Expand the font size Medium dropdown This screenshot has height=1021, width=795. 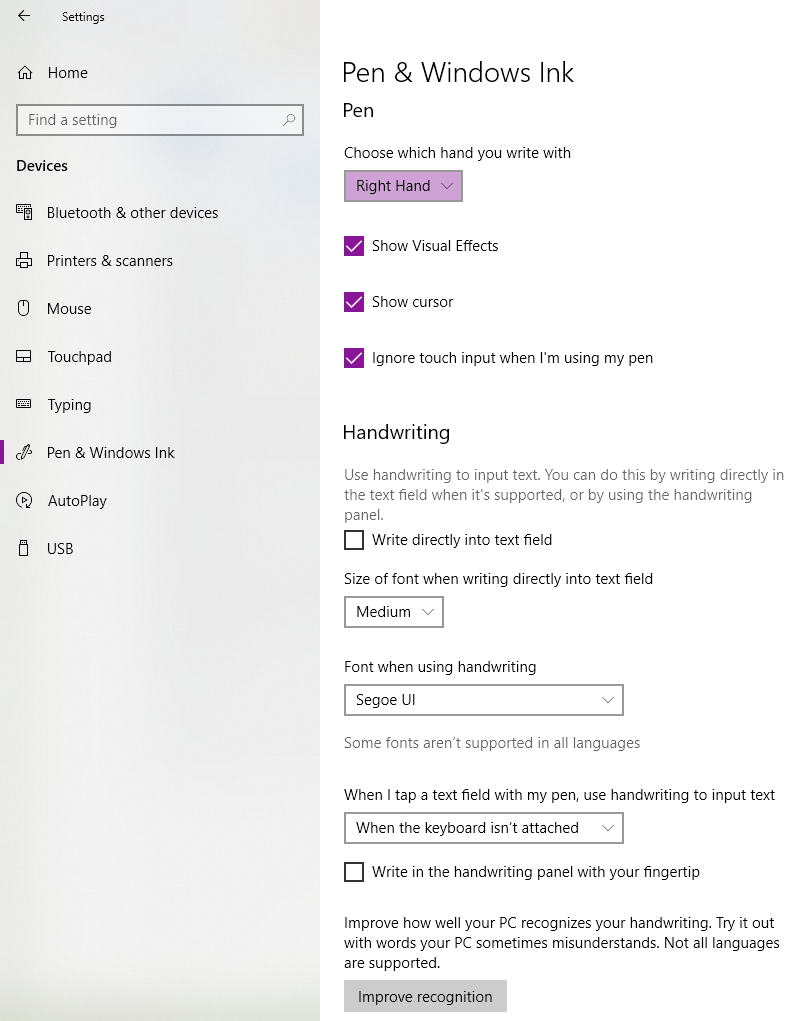[x=393, y=611]
